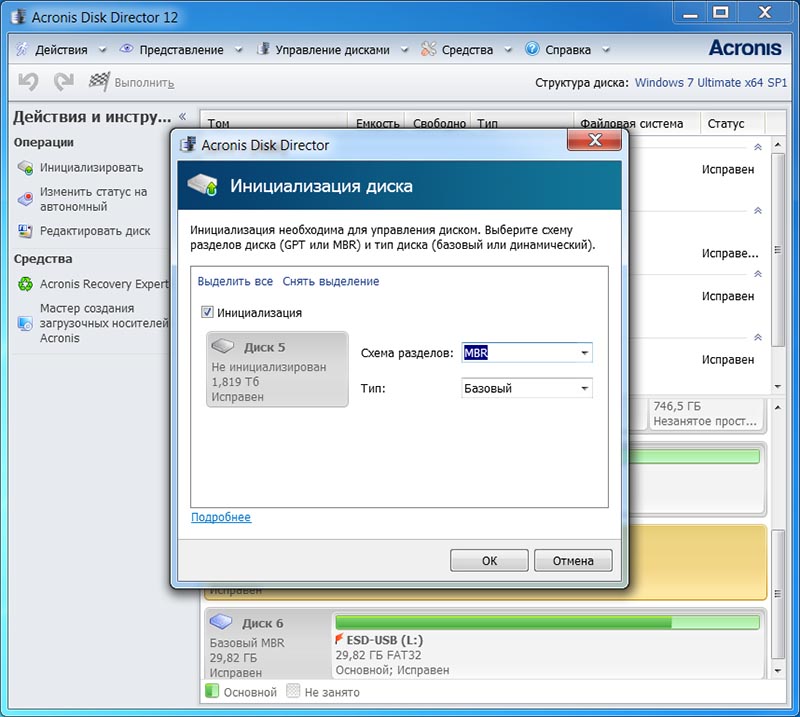Expand the Действия menu arrow

click(x=102, y=50)
